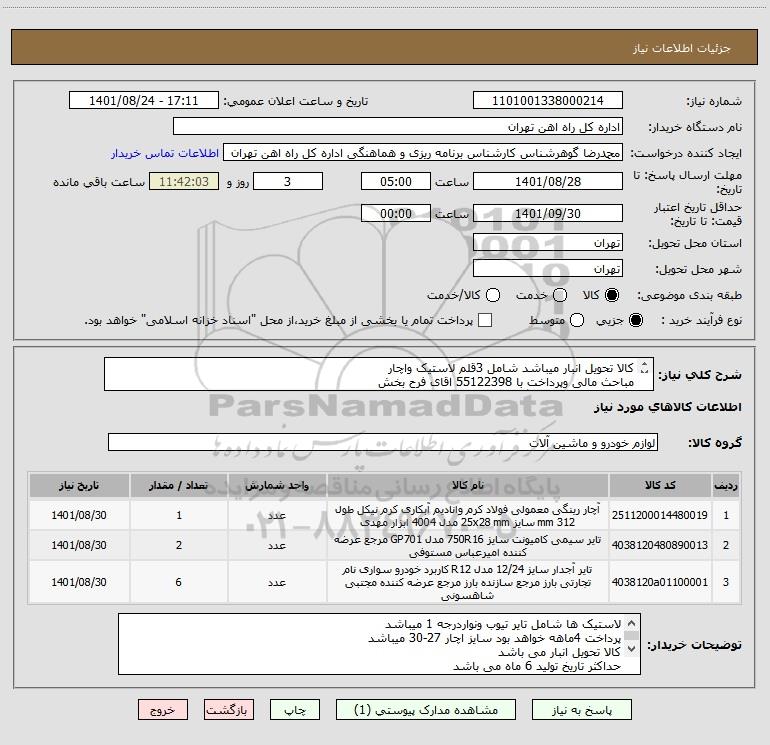Click quantity 1 in row 1
770x745 pixels.
(179, 515)
